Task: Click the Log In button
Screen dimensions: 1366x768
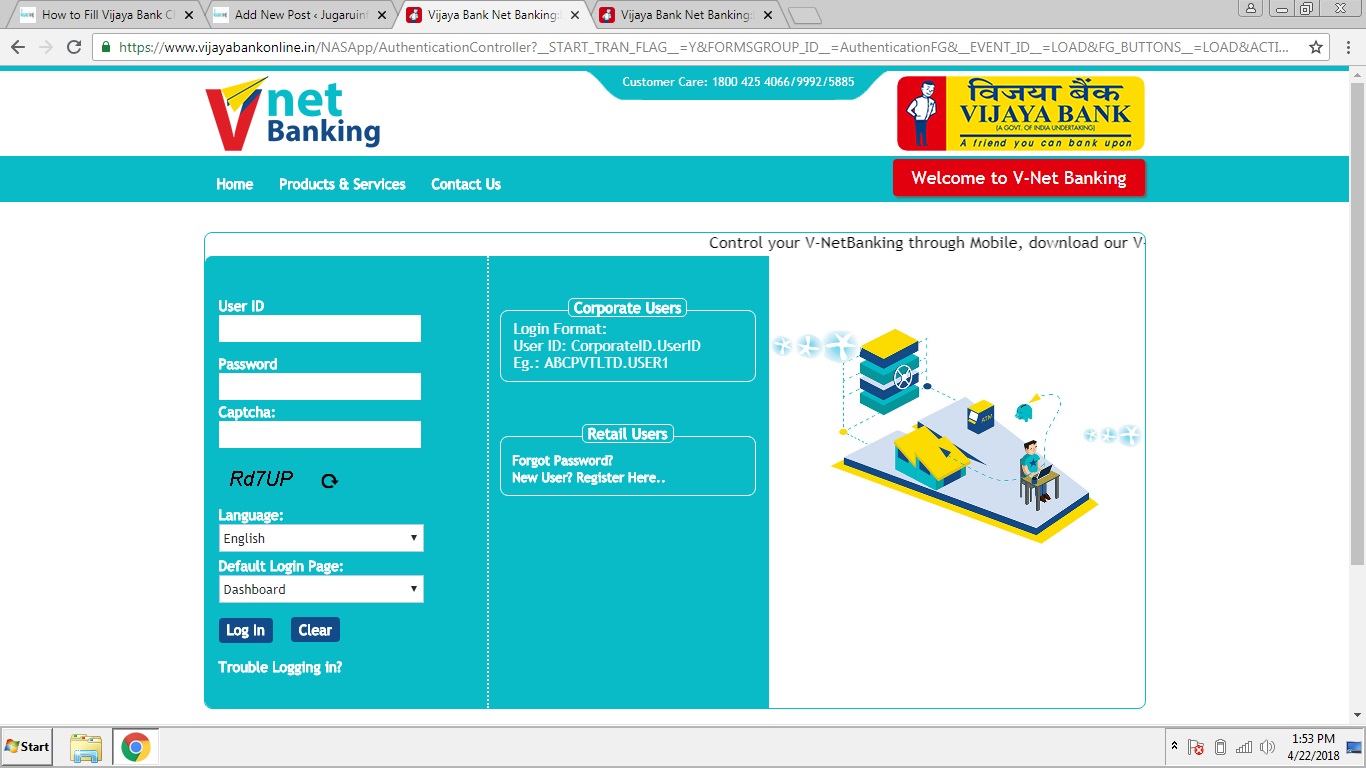Action: coord(245,630)
